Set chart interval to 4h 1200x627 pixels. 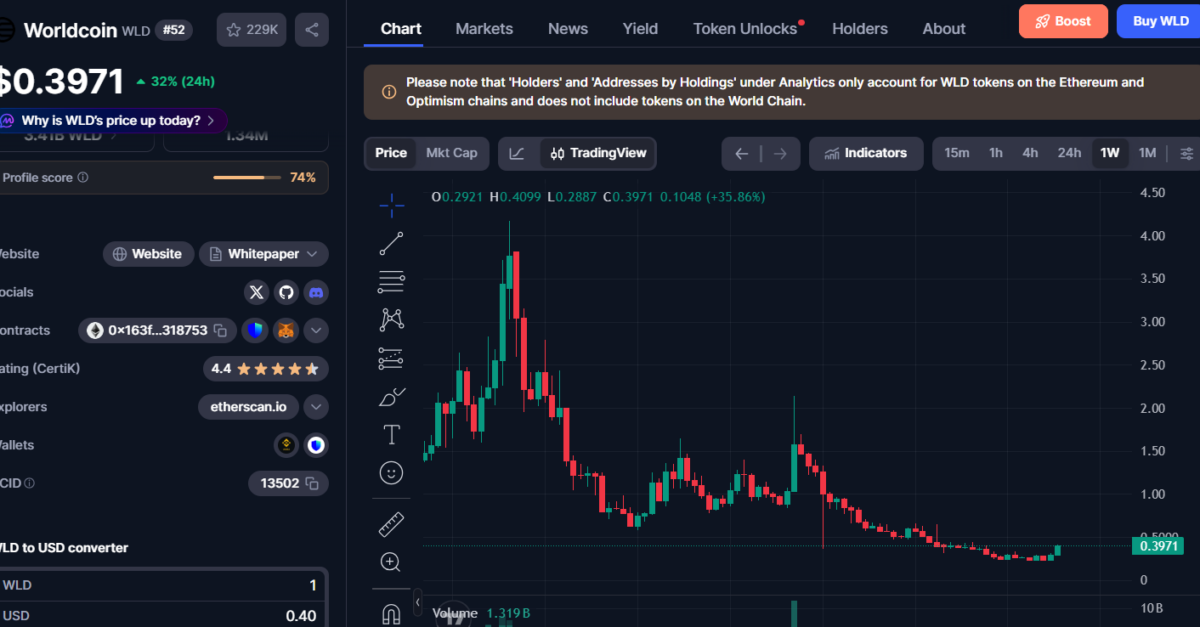click(1030, 153)
